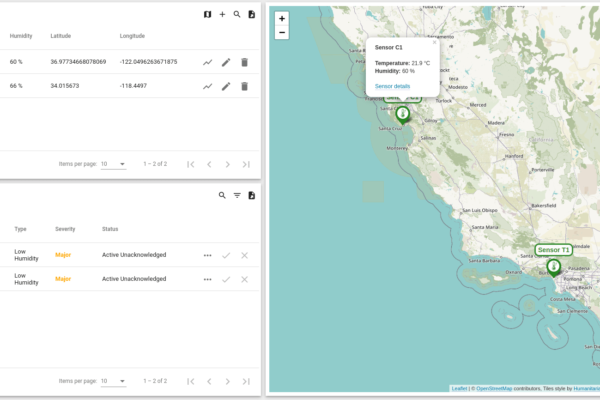Add a new sensor with plus icon
Viewport: 600px width, 400px height.
[x=222, y=14]
